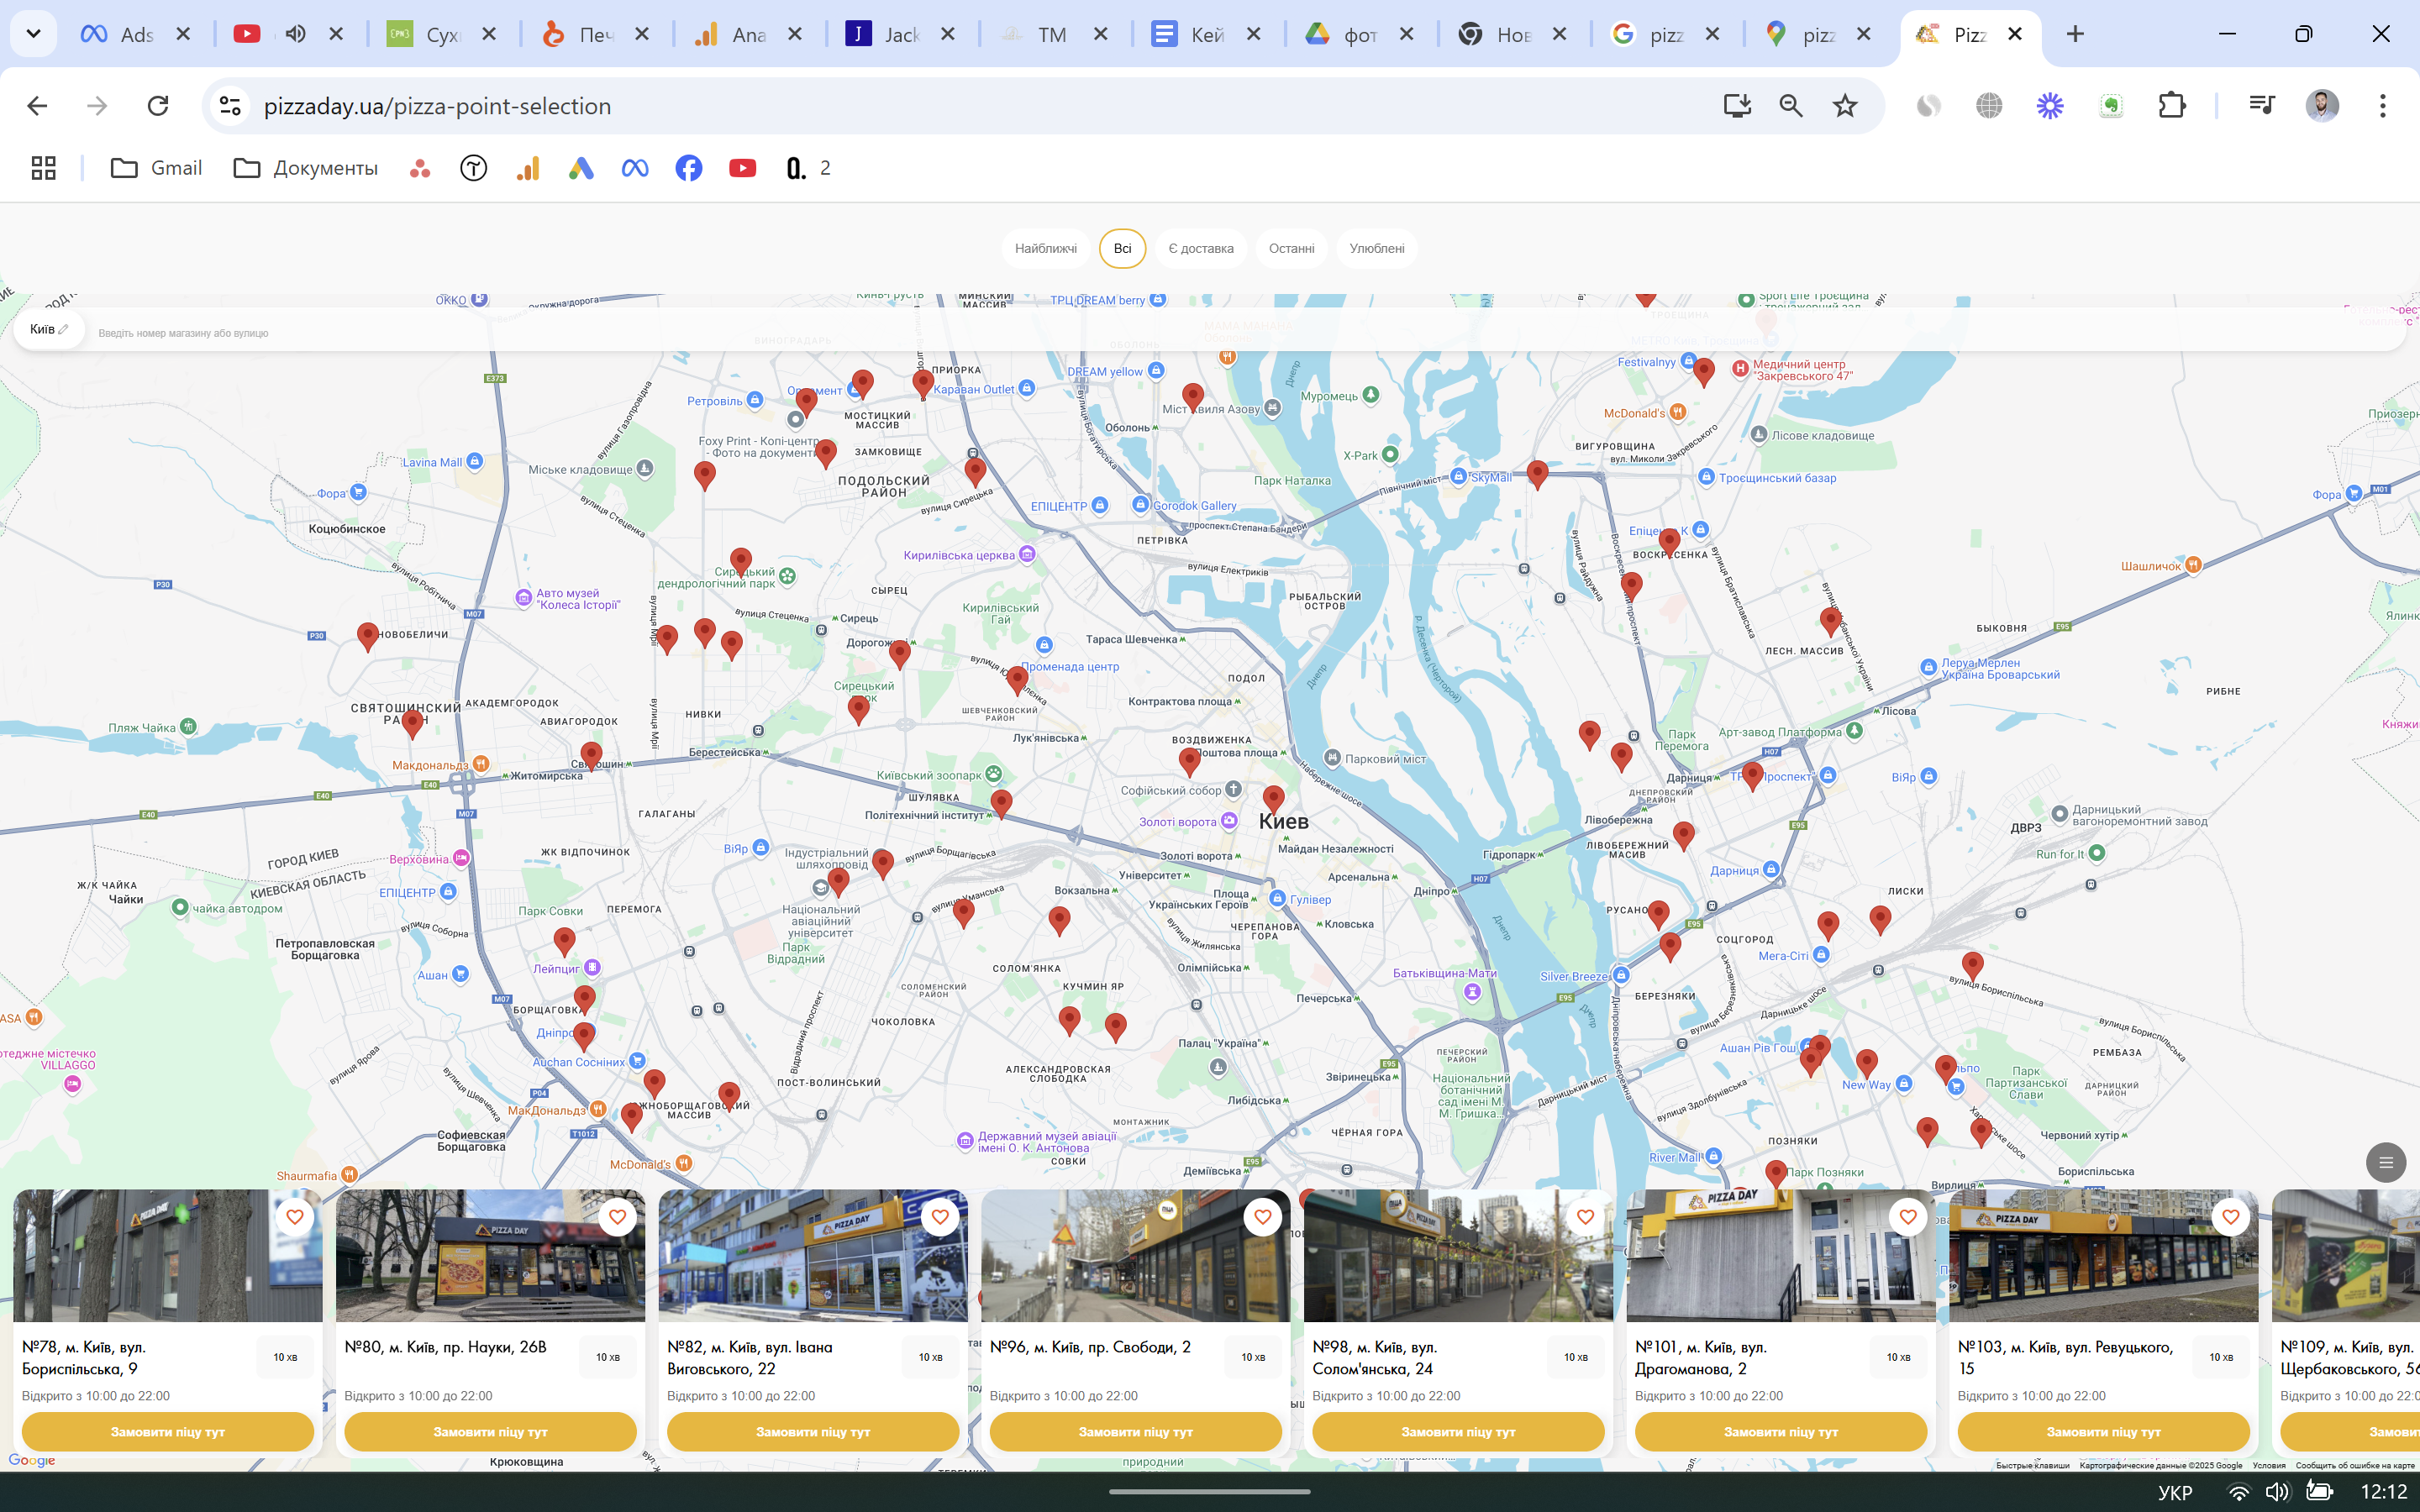The height and width of the screenshot is (1512, 2420).
Task: Open the Google Ads bookmark icon
Action: tap(581, 168)
